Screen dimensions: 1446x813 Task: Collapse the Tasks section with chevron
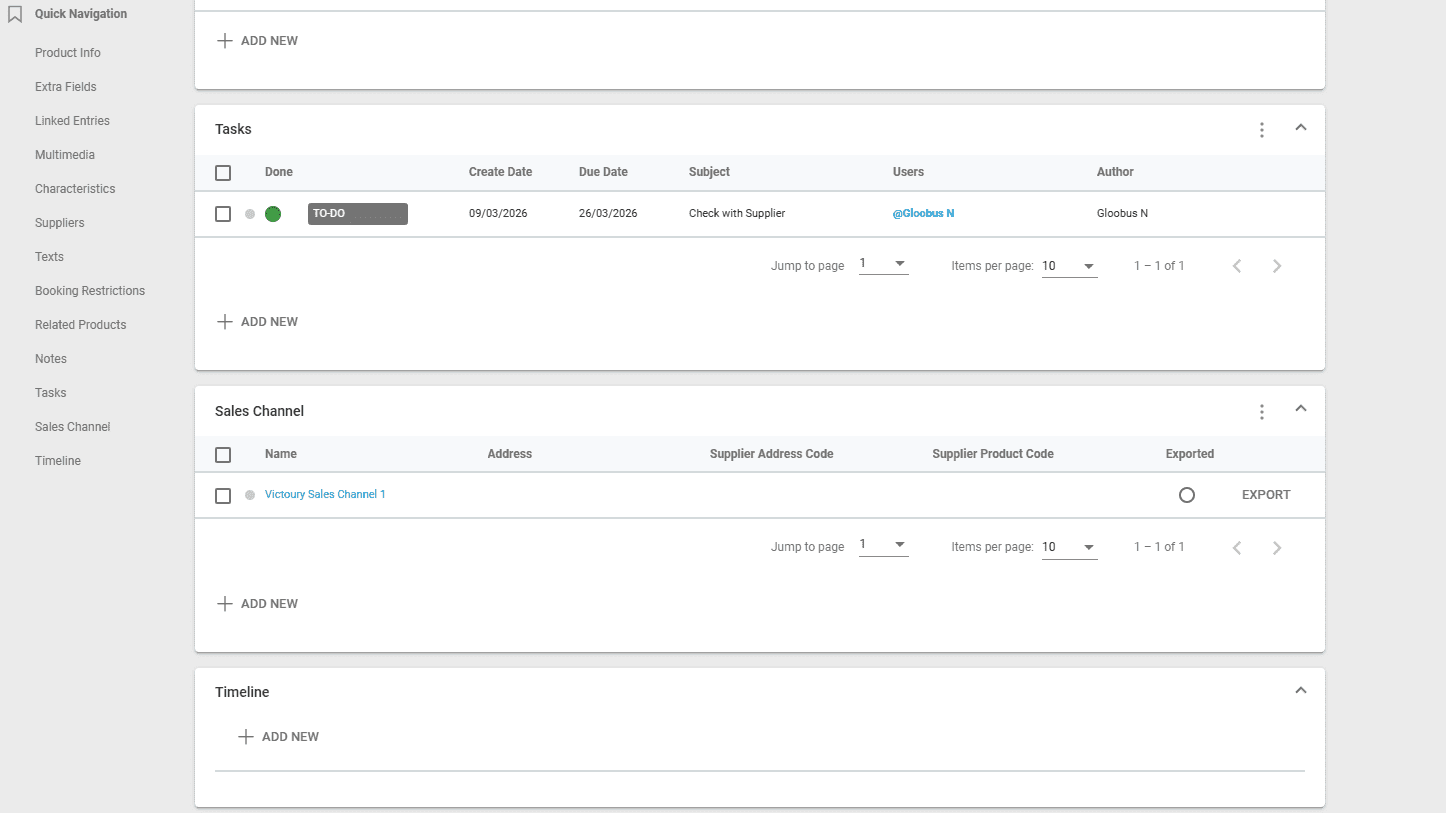coord(1301,128)
